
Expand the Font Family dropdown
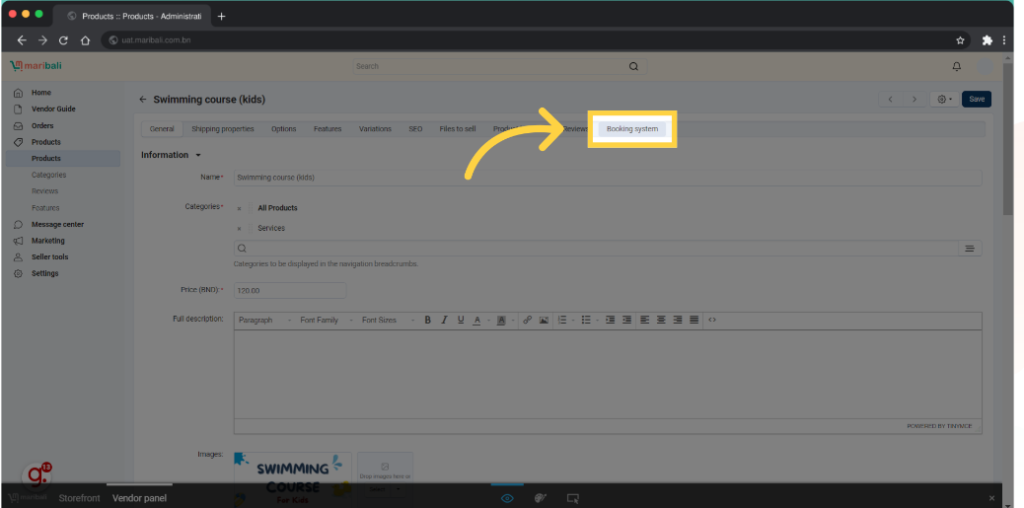(x=325, y=320)
